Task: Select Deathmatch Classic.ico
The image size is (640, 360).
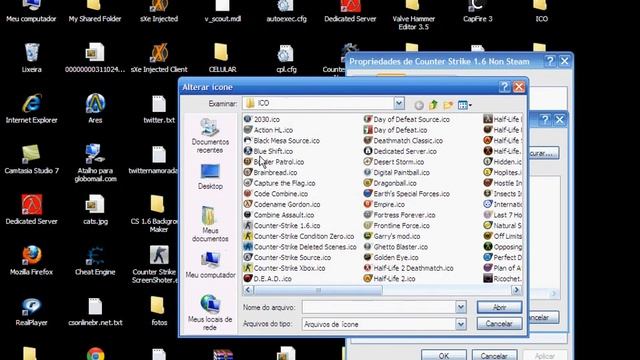Action: coord(403,140)
